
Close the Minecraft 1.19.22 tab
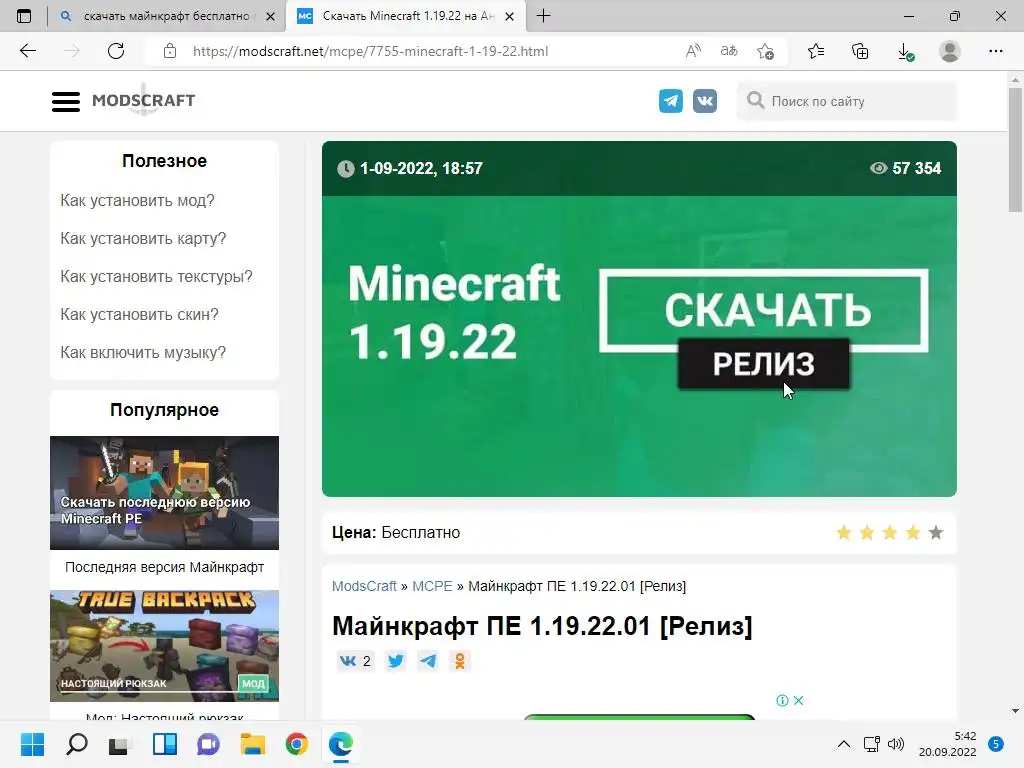[509, 16]
